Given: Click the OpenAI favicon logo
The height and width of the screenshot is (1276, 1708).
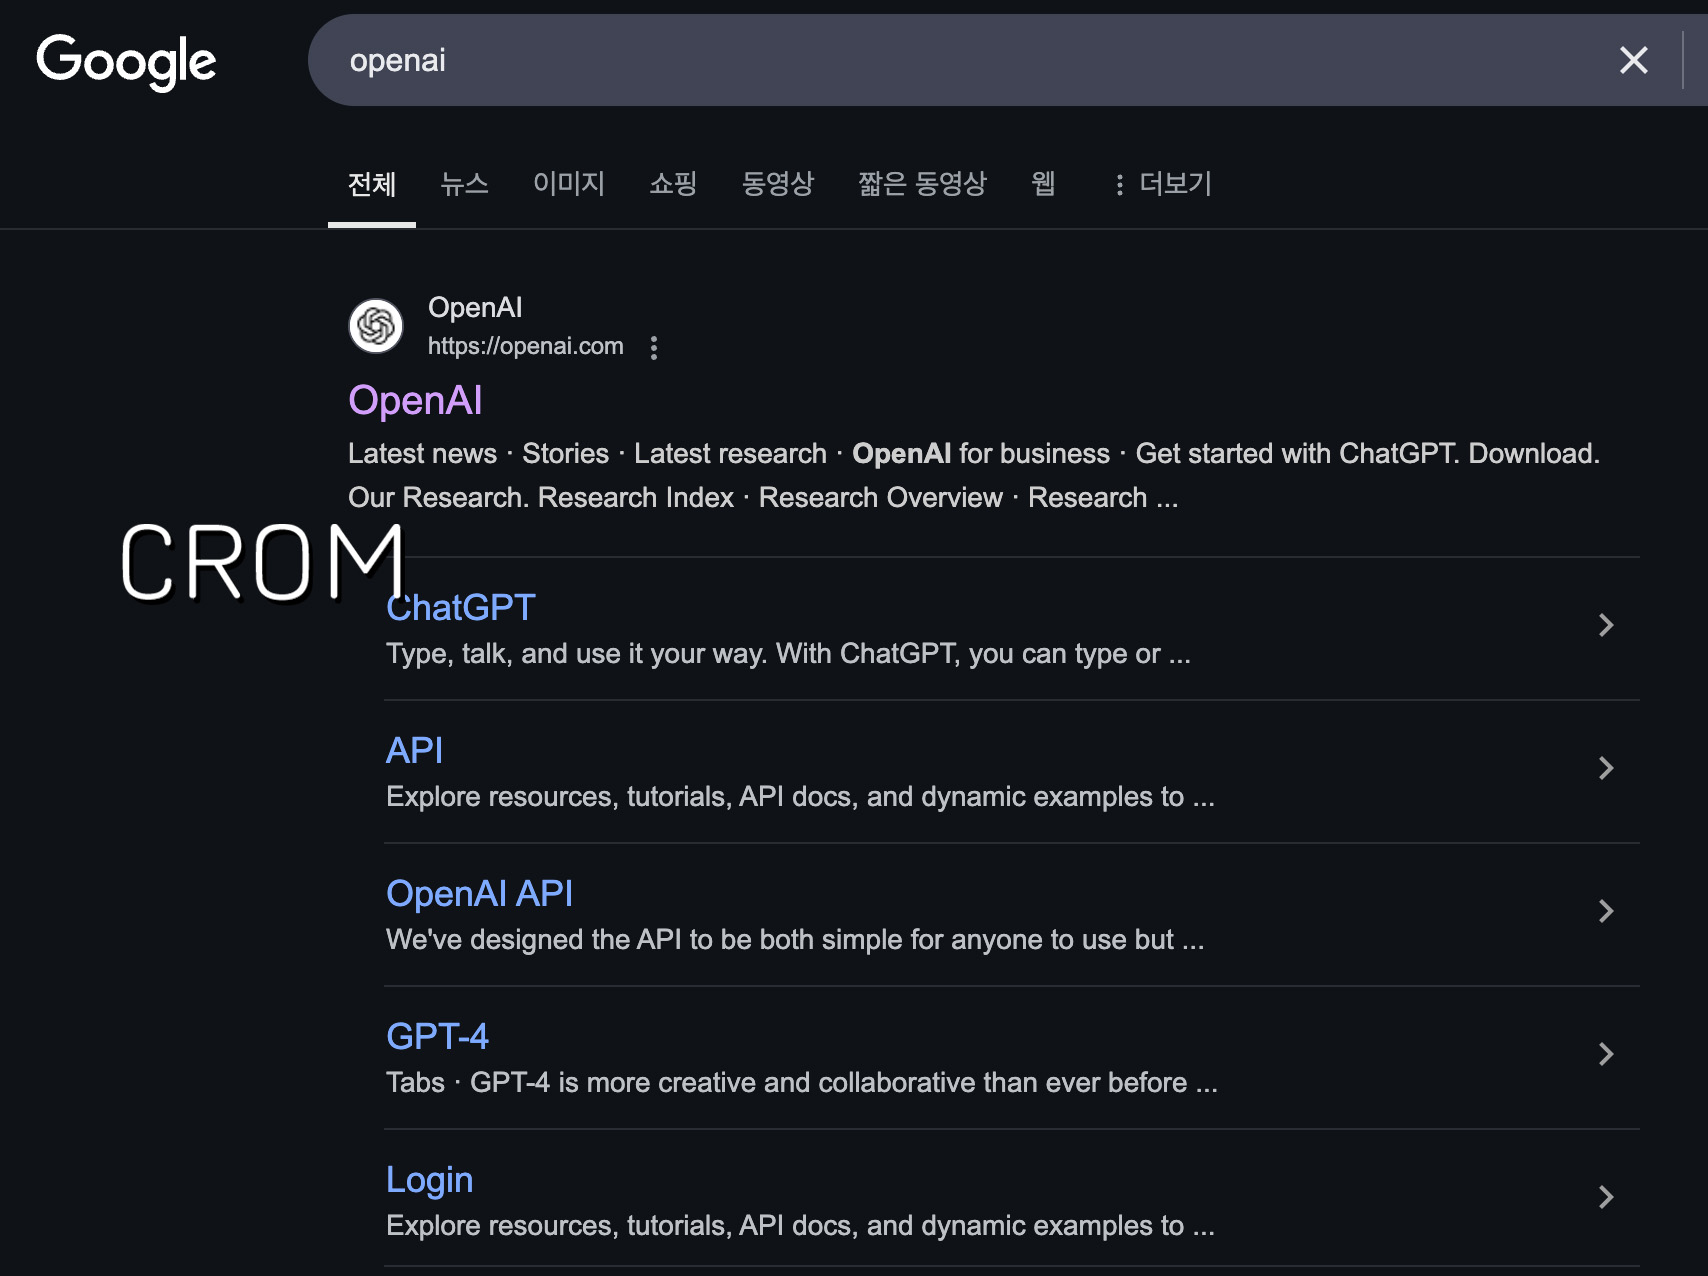Looking at the screenshot, I should [x=376, y=326].
